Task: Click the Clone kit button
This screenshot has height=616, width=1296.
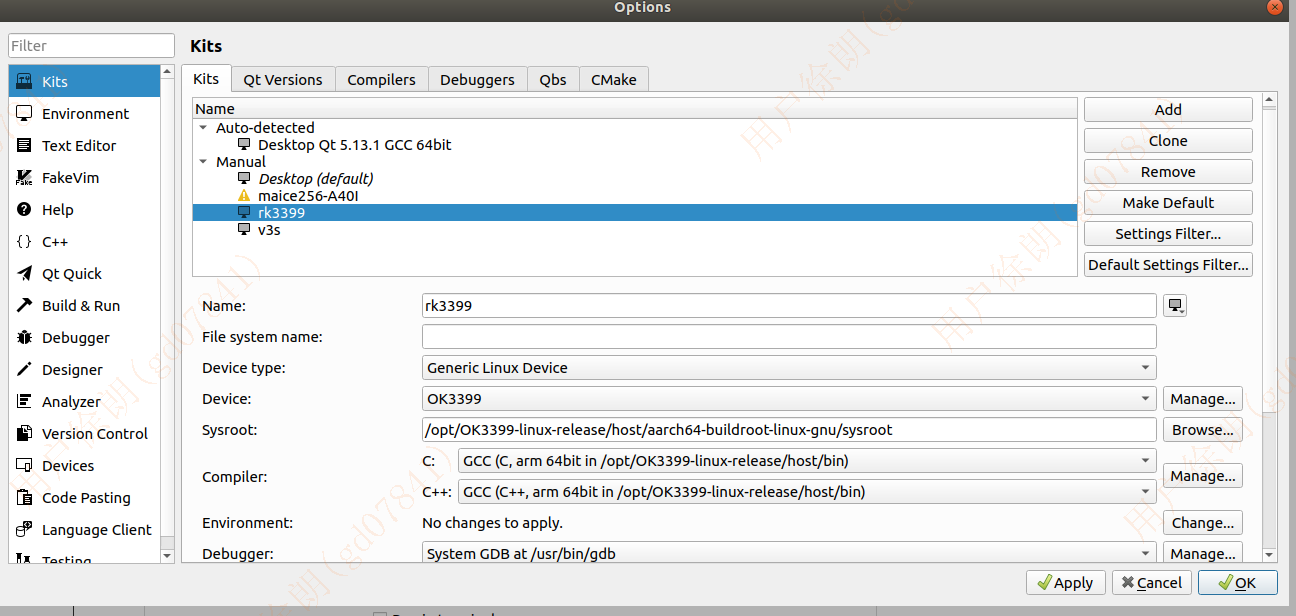Action: click(1168, 141)
